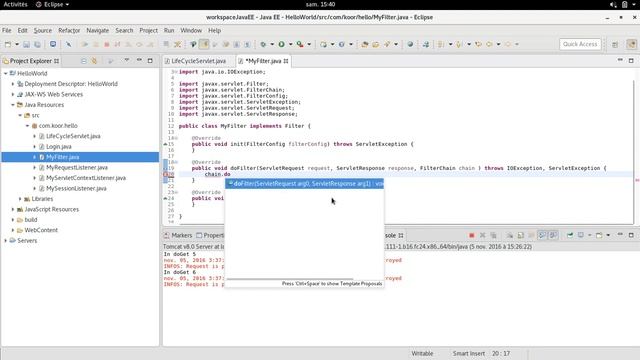Click the Save toolbar icon
The width and height of the screenshot is (640, 360).
[26, 44]
